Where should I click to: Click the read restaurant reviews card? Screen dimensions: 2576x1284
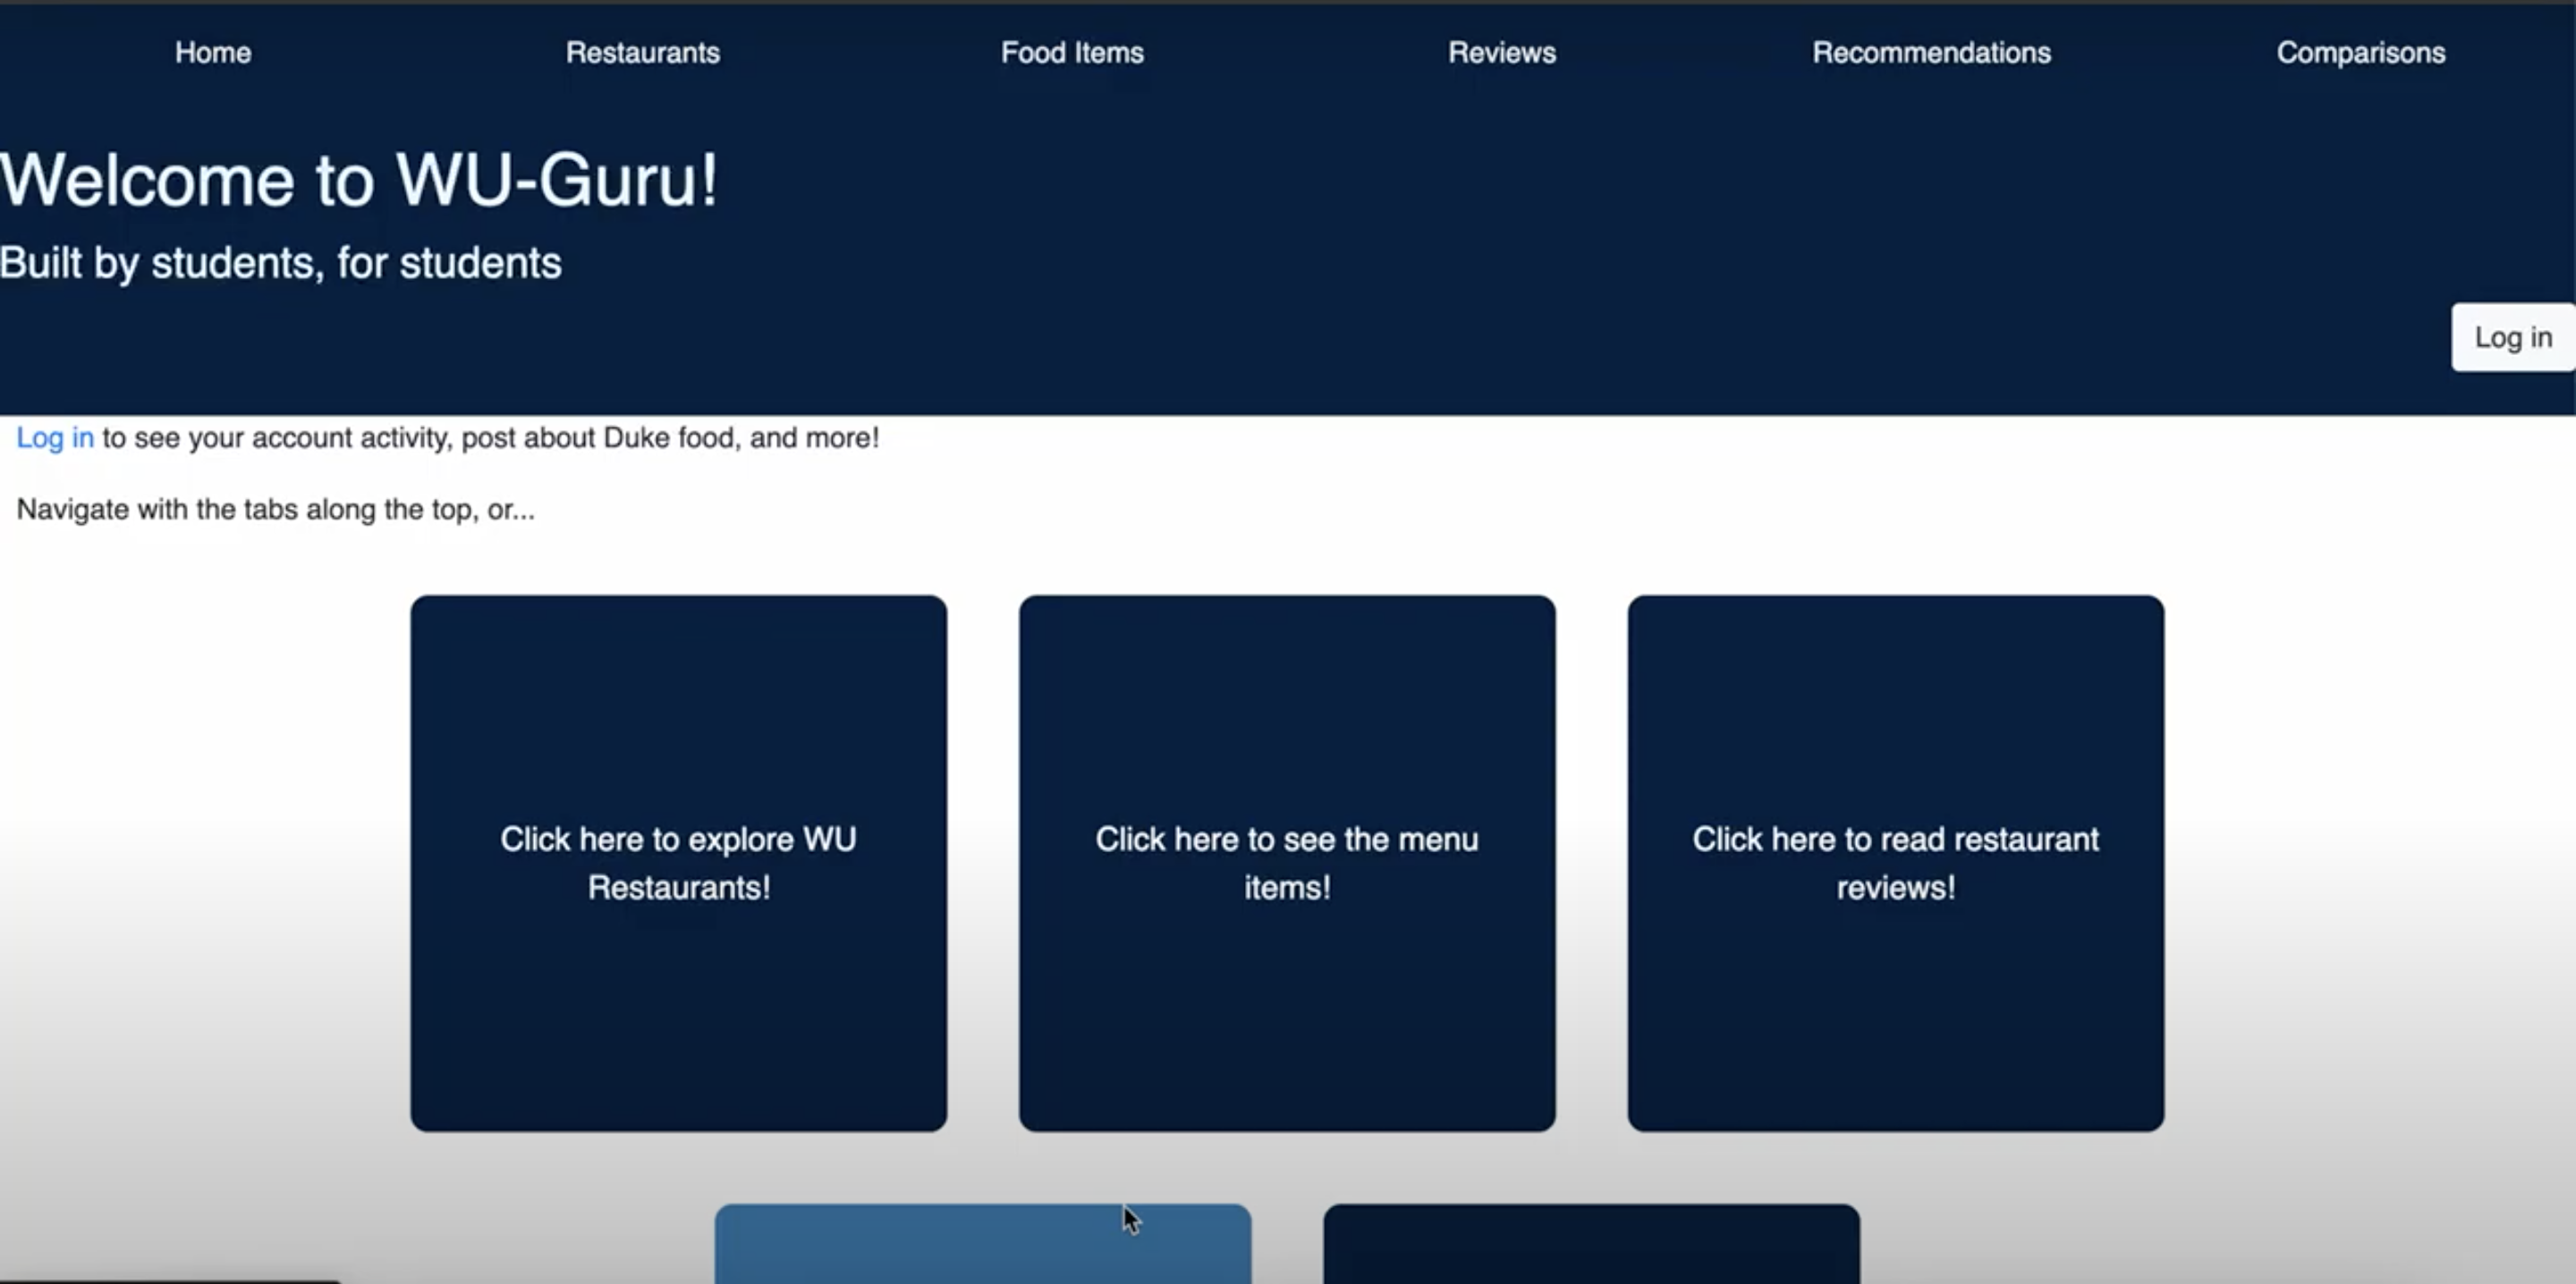pyautogui.click(x=1896, y=863)
